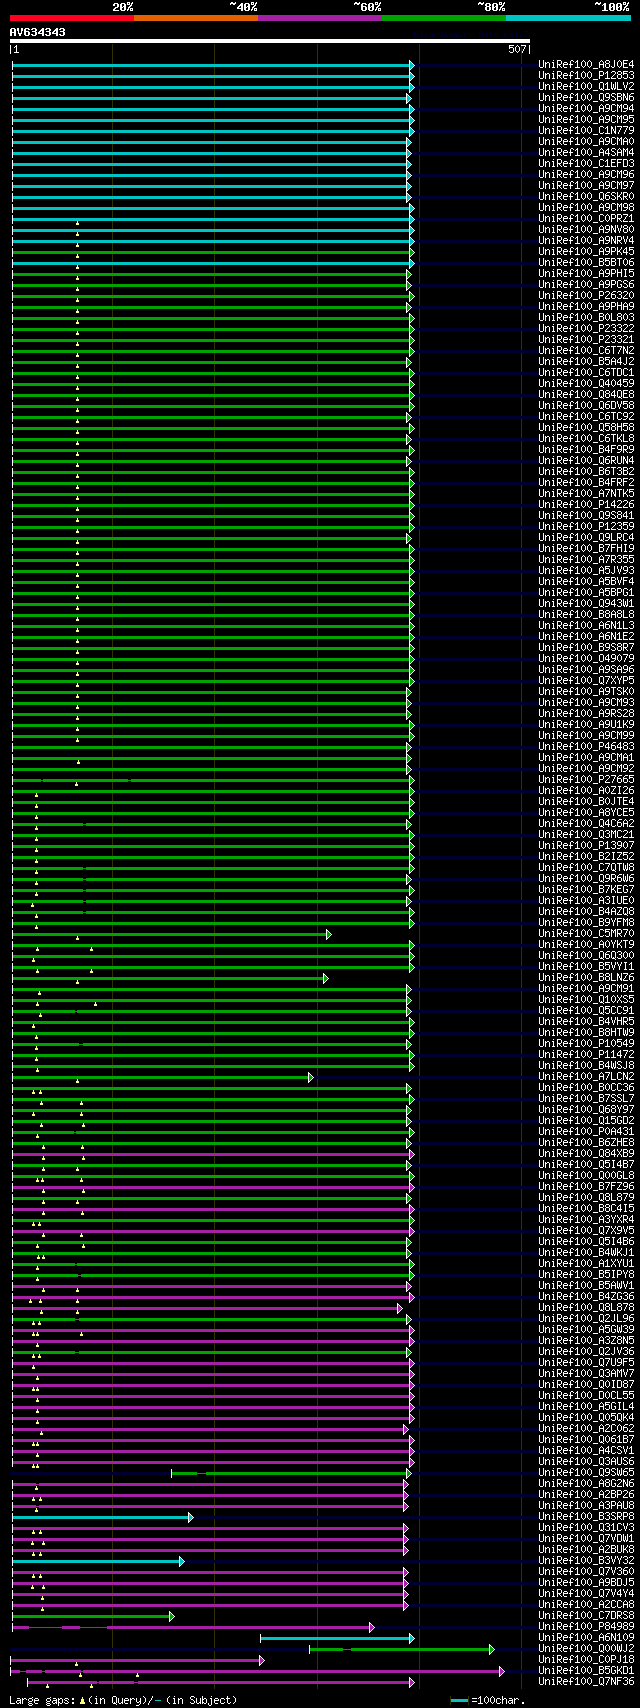This screenshot has width=640, height=1708.
Task: Open hit UniRef100_Q1WLV2
Action: pyautogui.click(x=586, y=86)
